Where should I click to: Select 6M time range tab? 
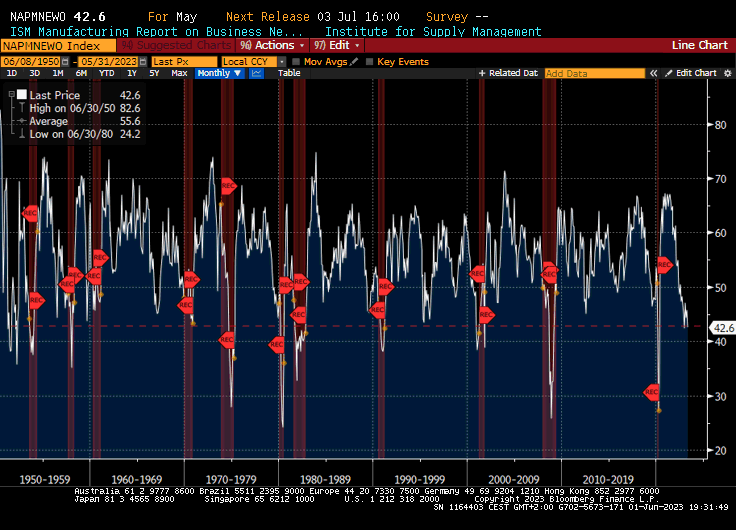pos(81,73)
